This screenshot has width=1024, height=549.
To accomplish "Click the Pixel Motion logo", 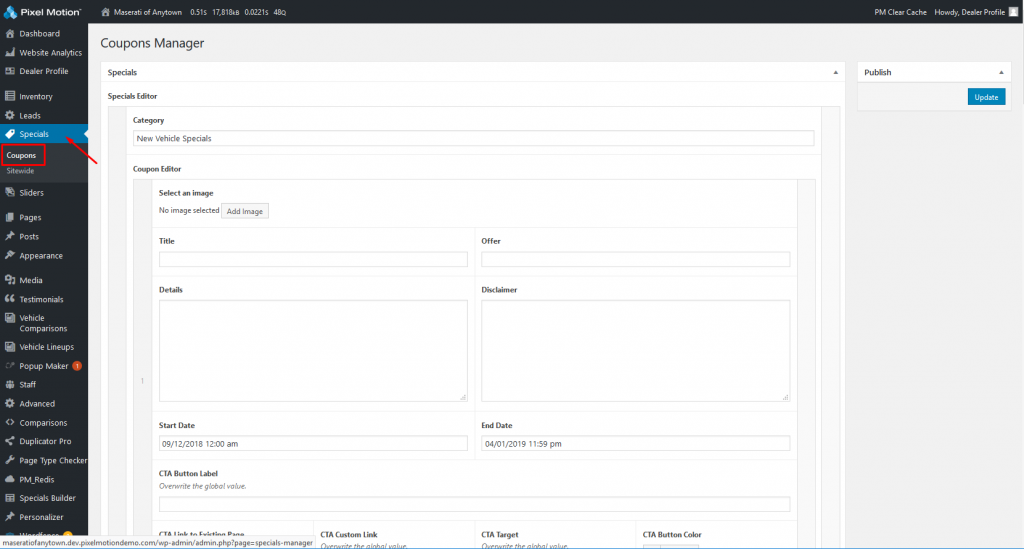I will 42,12.
